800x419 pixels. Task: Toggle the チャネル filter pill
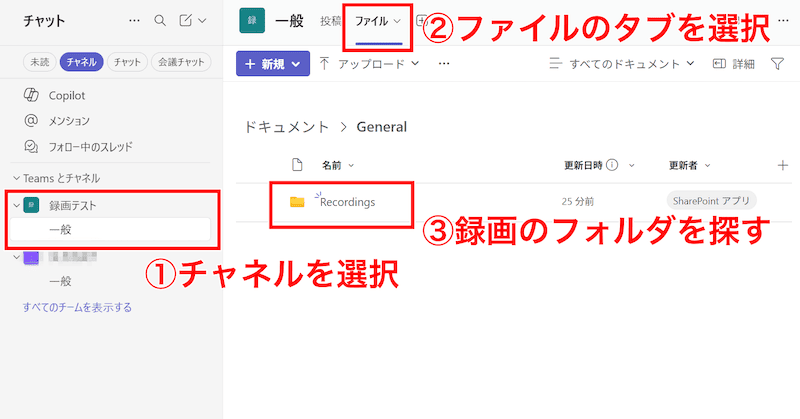[x=81, y=63]
